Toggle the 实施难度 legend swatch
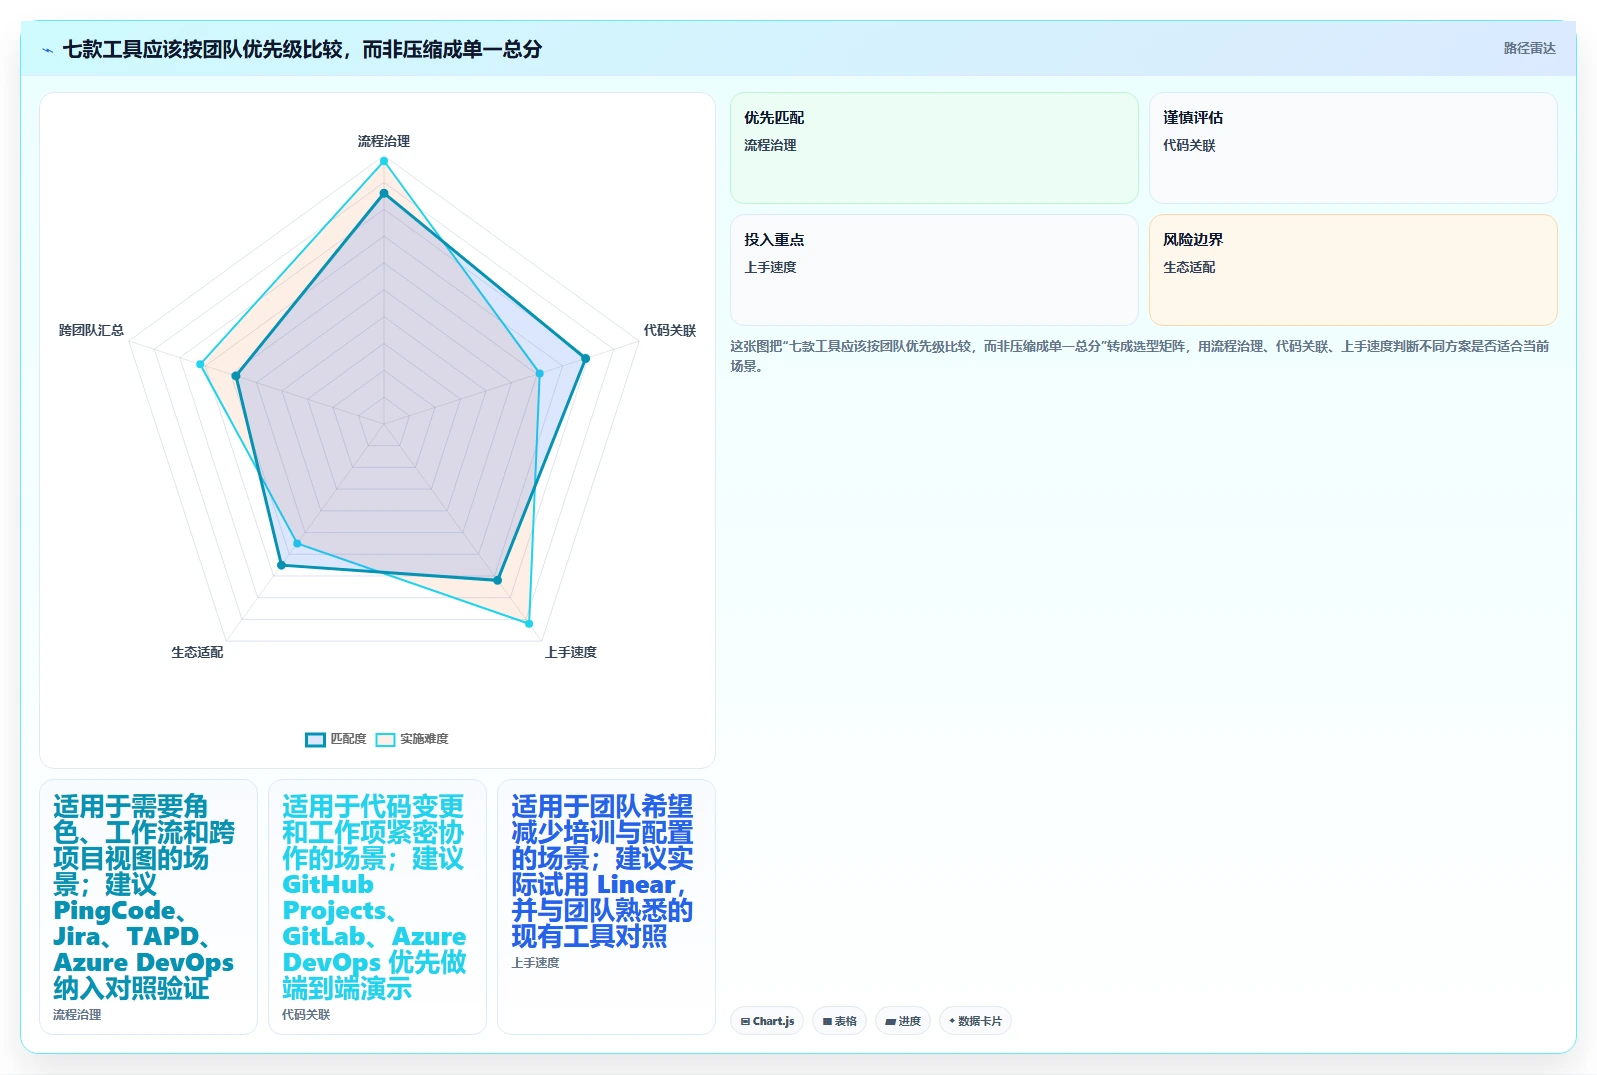The width and height of the screenshot is (1597, 1075). (385, 740)
